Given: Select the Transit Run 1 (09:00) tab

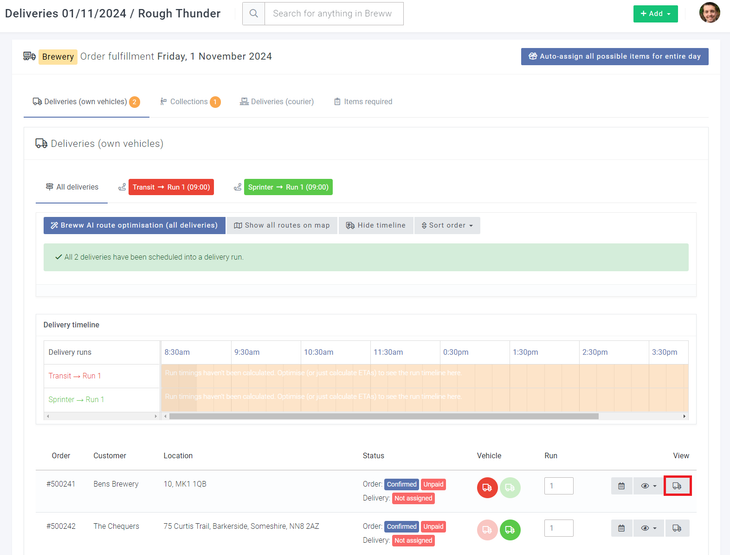Looking at the screenshot, I should 171,187.
